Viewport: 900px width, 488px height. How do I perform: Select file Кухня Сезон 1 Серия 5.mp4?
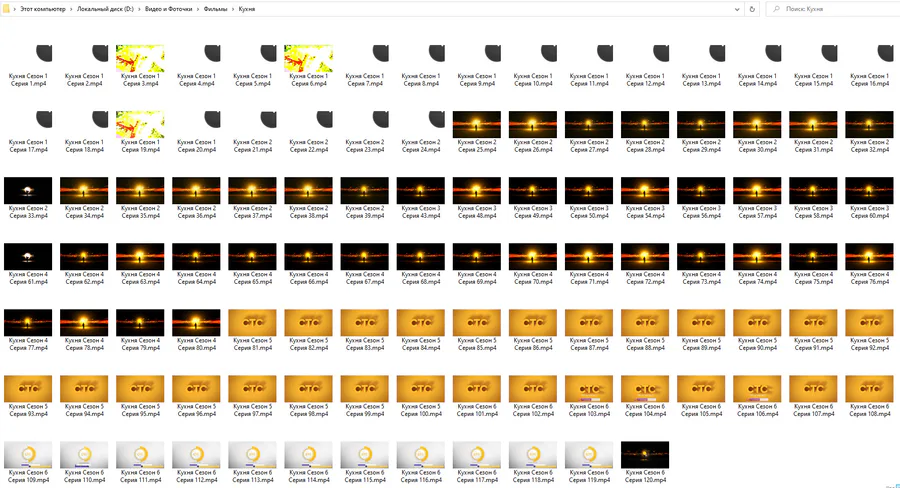(253, 65)
